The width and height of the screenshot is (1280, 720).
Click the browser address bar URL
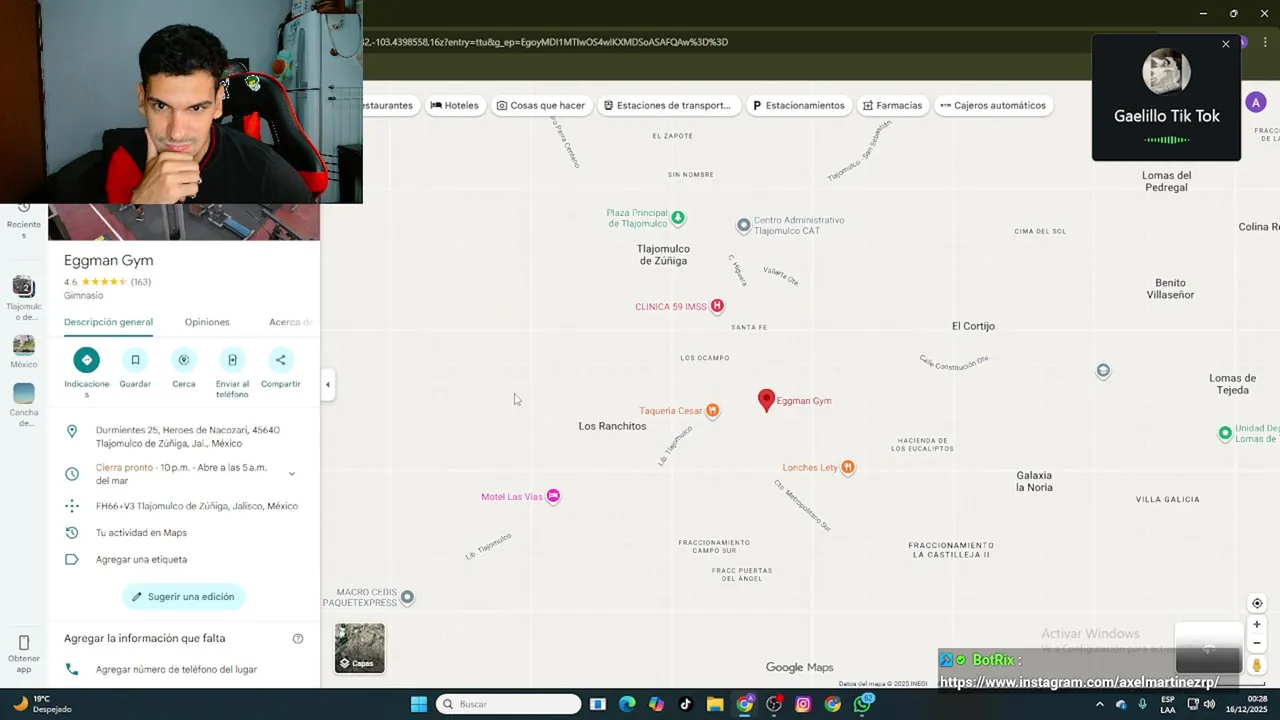pos(545,42)
